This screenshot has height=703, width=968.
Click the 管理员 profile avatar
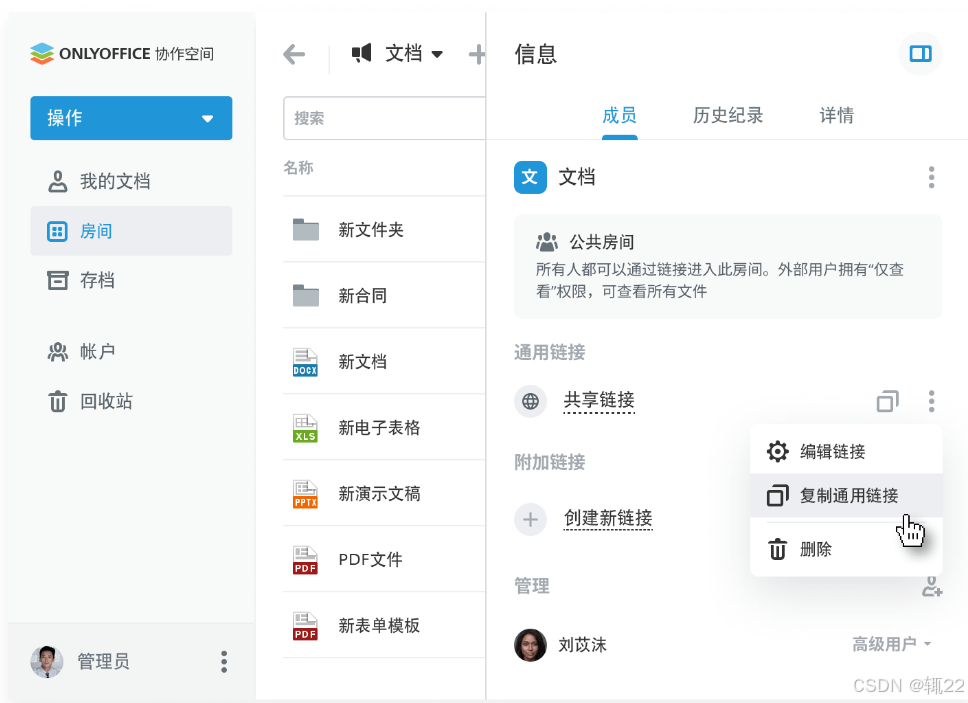[x=47, y=662]
